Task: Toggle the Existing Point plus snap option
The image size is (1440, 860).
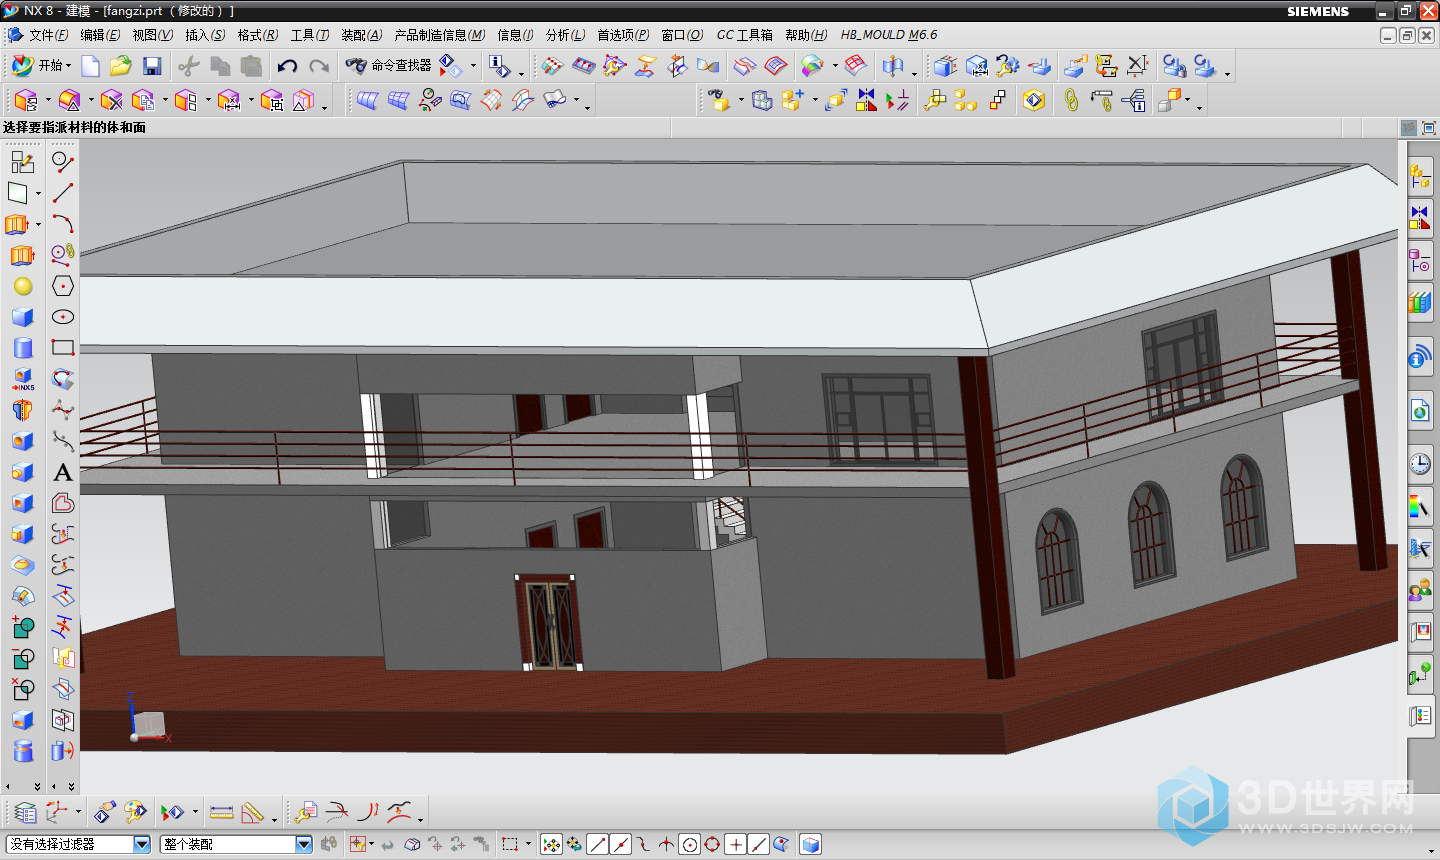Action: 735,844
